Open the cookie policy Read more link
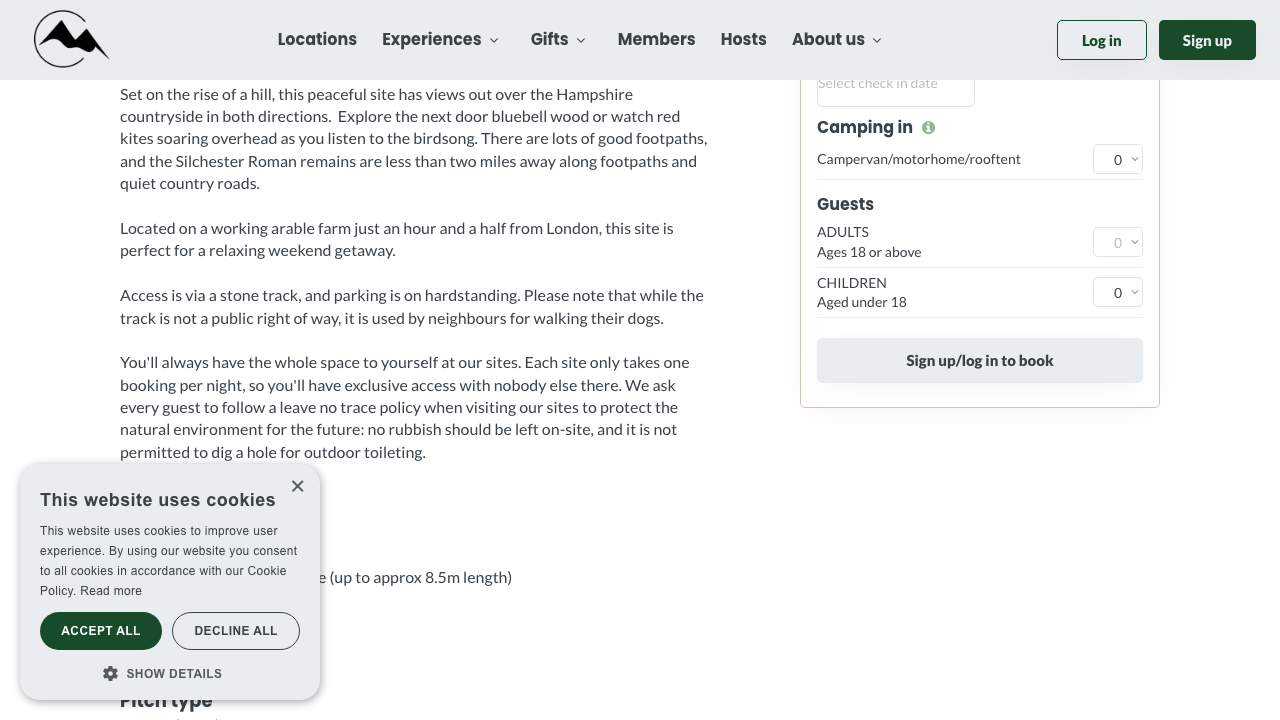1280x720 pixels. 111,591
